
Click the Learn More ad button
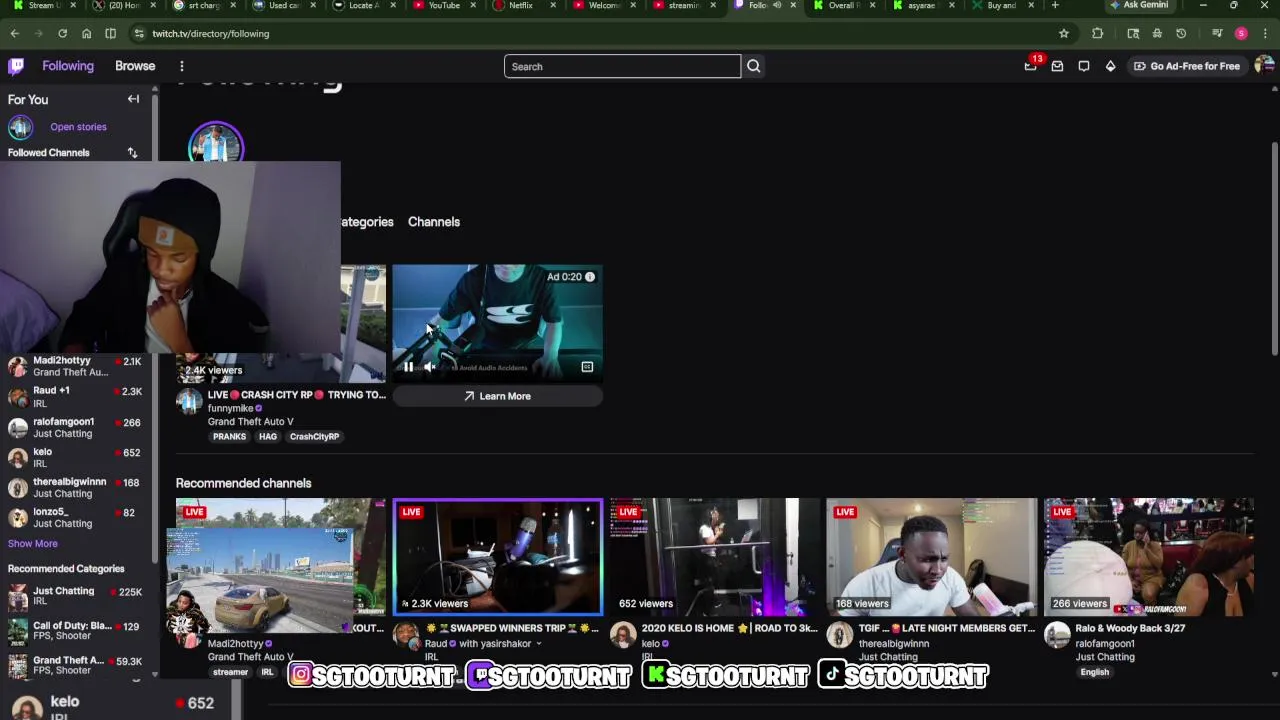[497, 396]
